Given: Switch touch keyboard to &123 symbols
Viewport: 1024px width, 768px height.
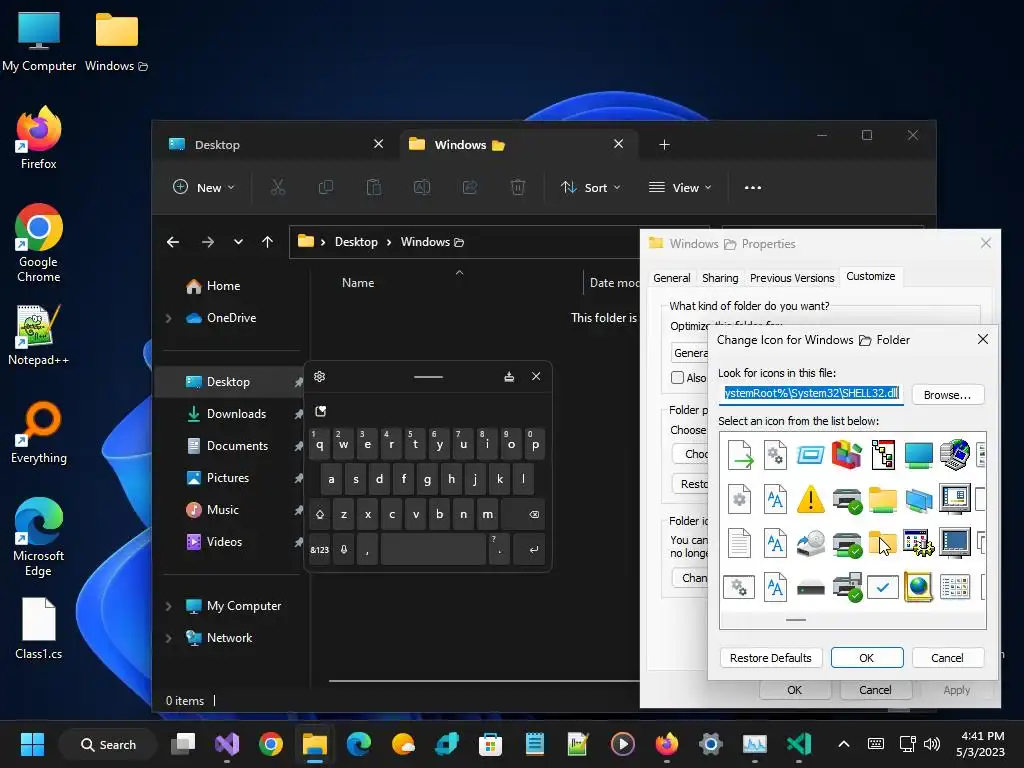Looking at the screenshot, I should (x=319, y=549).
